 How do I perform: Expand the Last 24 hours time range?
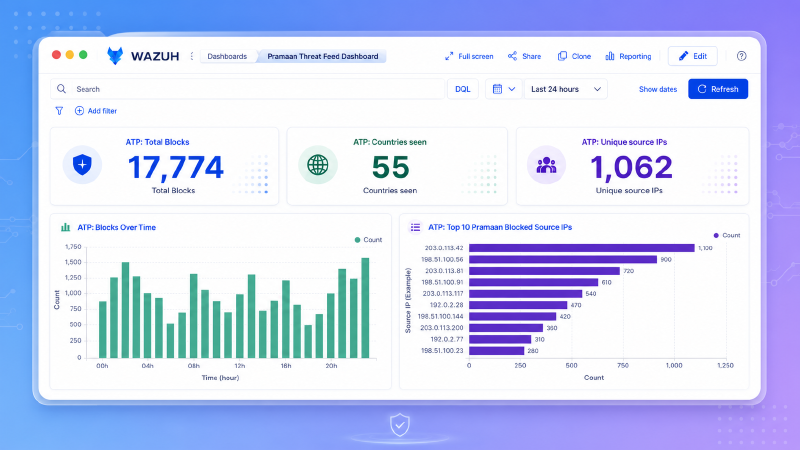(566, 89)
